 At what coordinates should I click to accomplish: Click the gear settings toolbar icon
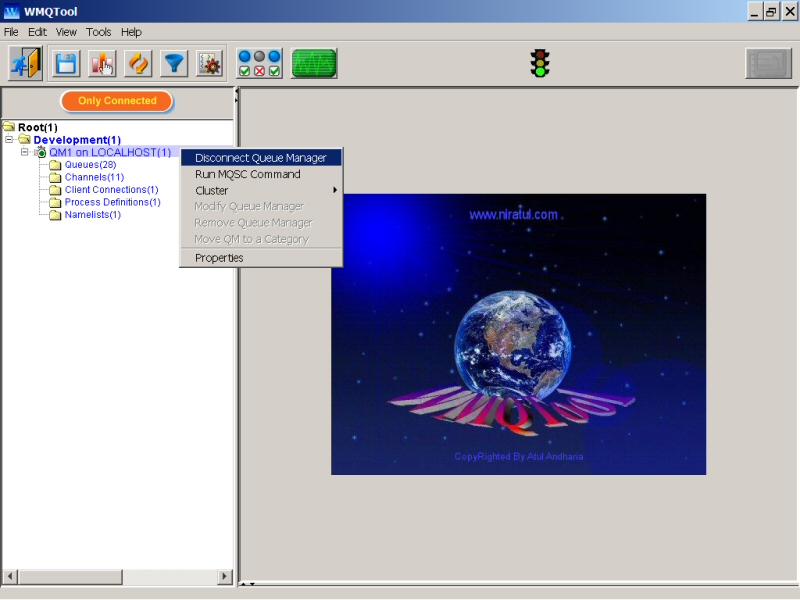coord(210,64)
